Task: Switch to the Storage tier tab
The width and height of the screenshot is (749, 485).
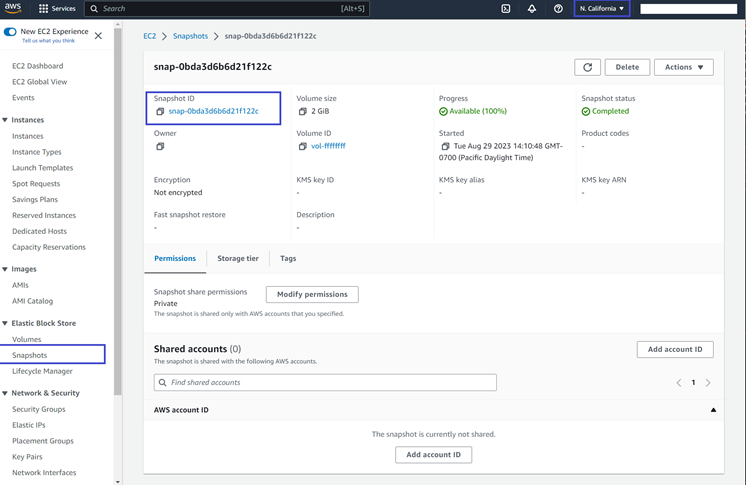Action: [238, 258]
